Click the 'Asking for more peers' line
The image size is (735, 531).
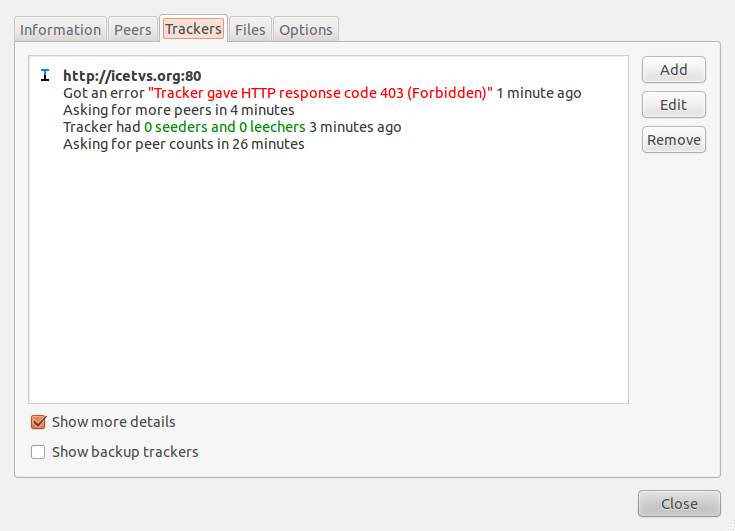[178, 110]
